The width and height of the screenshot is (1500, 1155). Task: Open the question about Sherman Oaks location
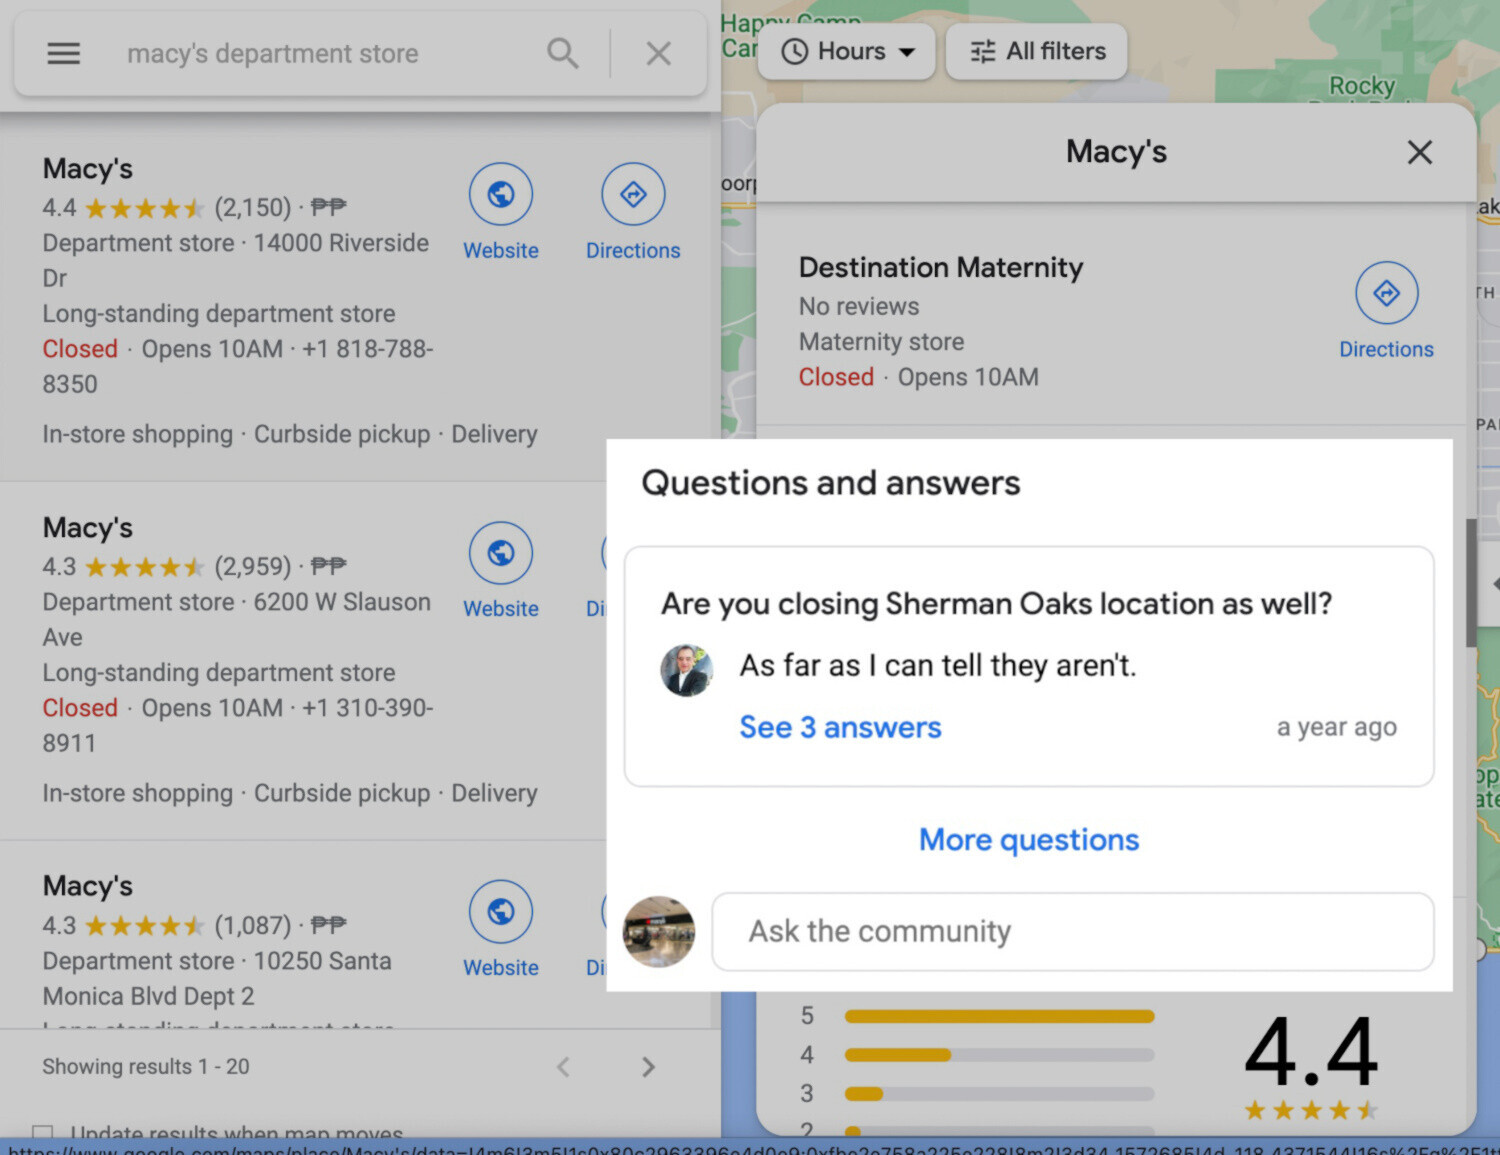click(x=996, y=604)
